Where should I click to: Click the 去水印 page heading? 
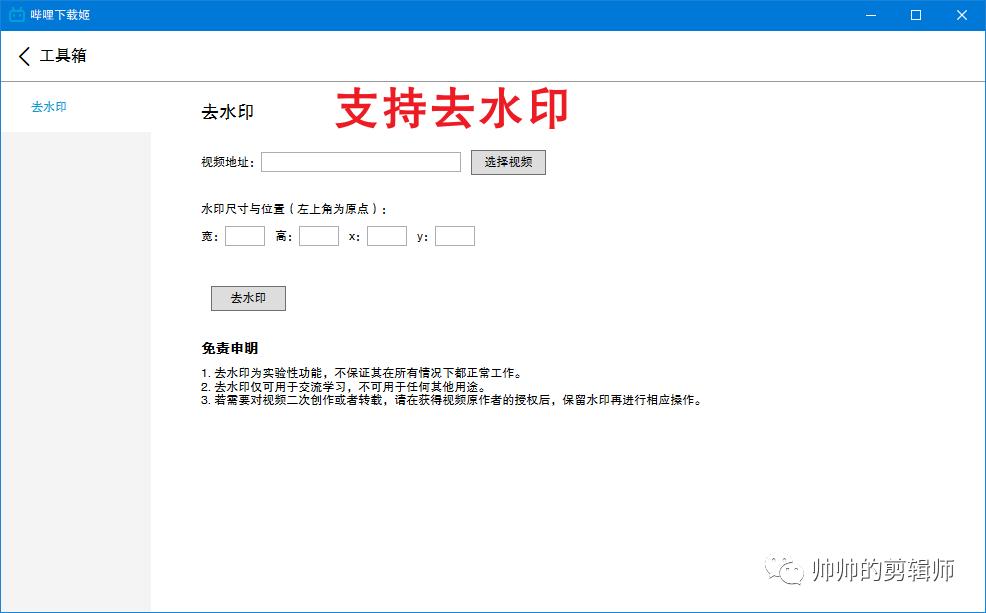click(x=227, y=112)
